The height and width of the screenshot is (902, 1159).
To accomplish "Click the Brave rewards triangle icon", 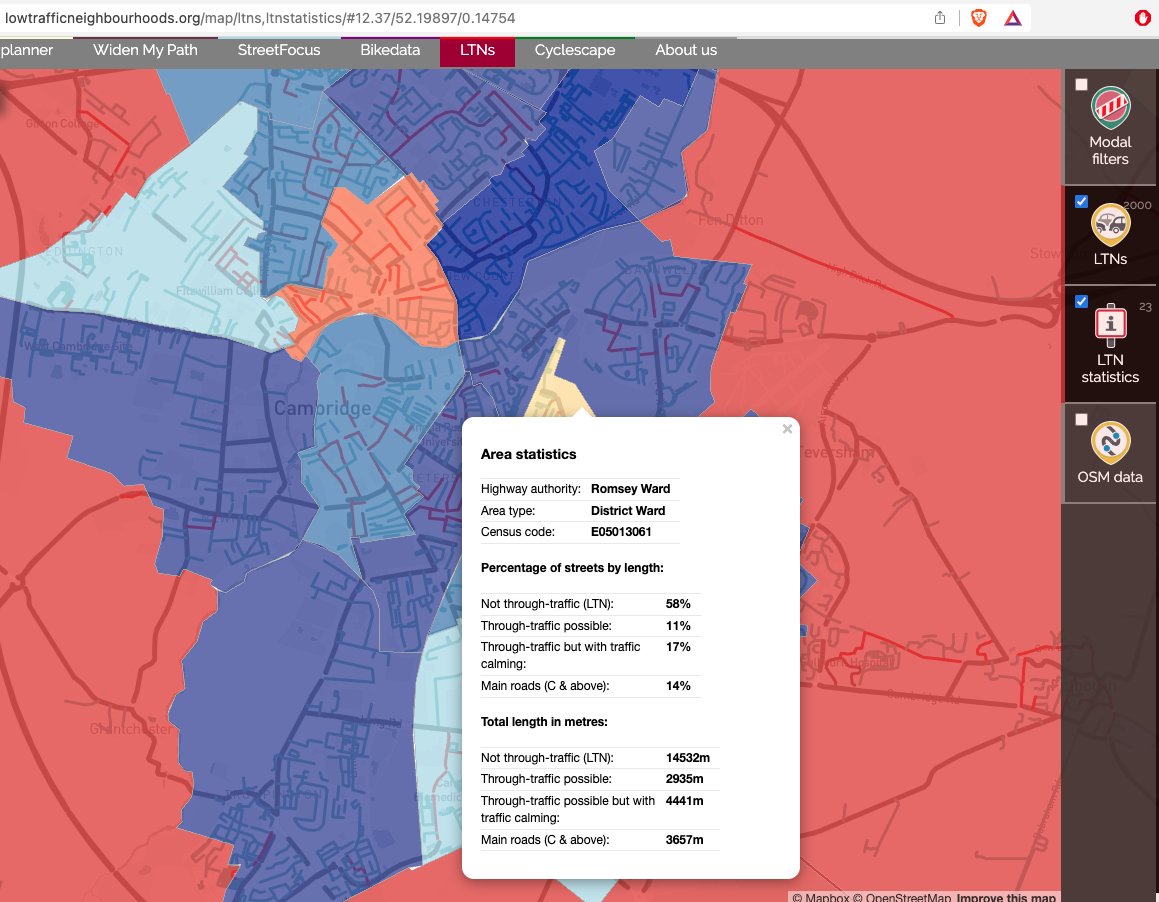I will [1013, 18].
